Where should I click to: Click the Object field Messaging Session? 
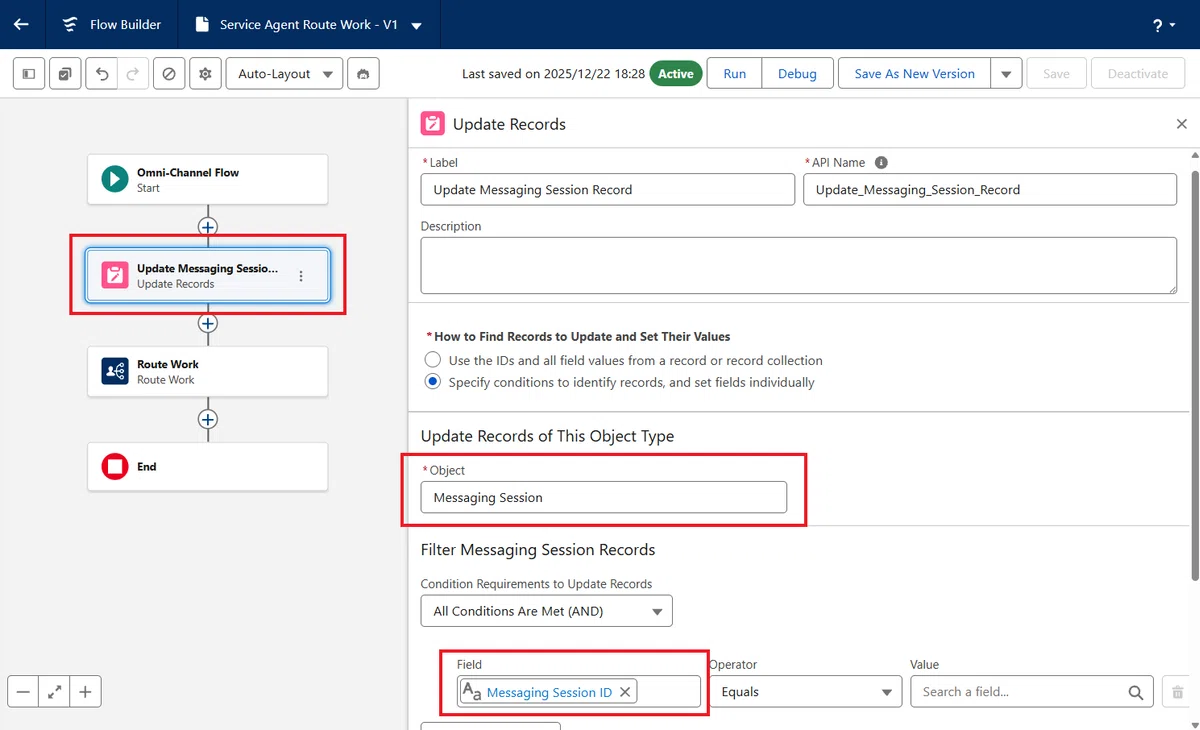[x=604, y=497]
